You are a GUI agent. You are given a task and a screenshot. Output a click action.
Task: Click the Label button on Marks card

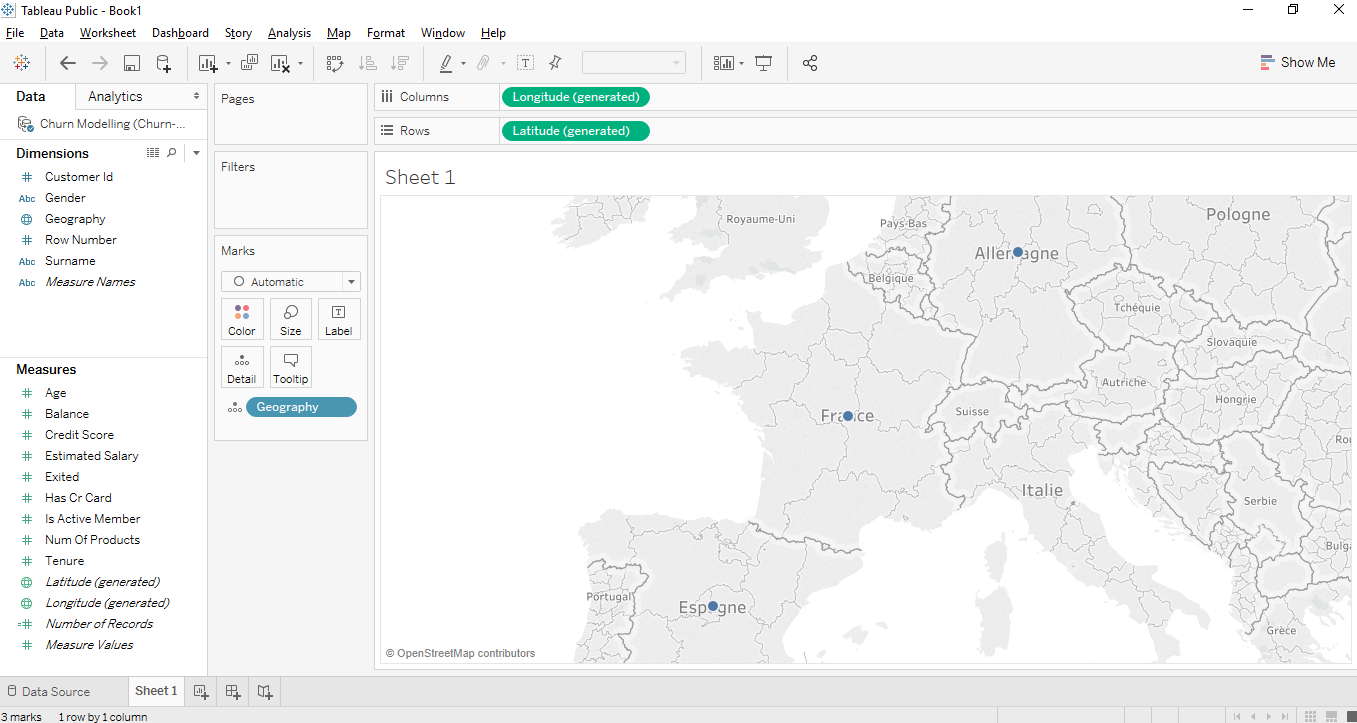point(338,319)
